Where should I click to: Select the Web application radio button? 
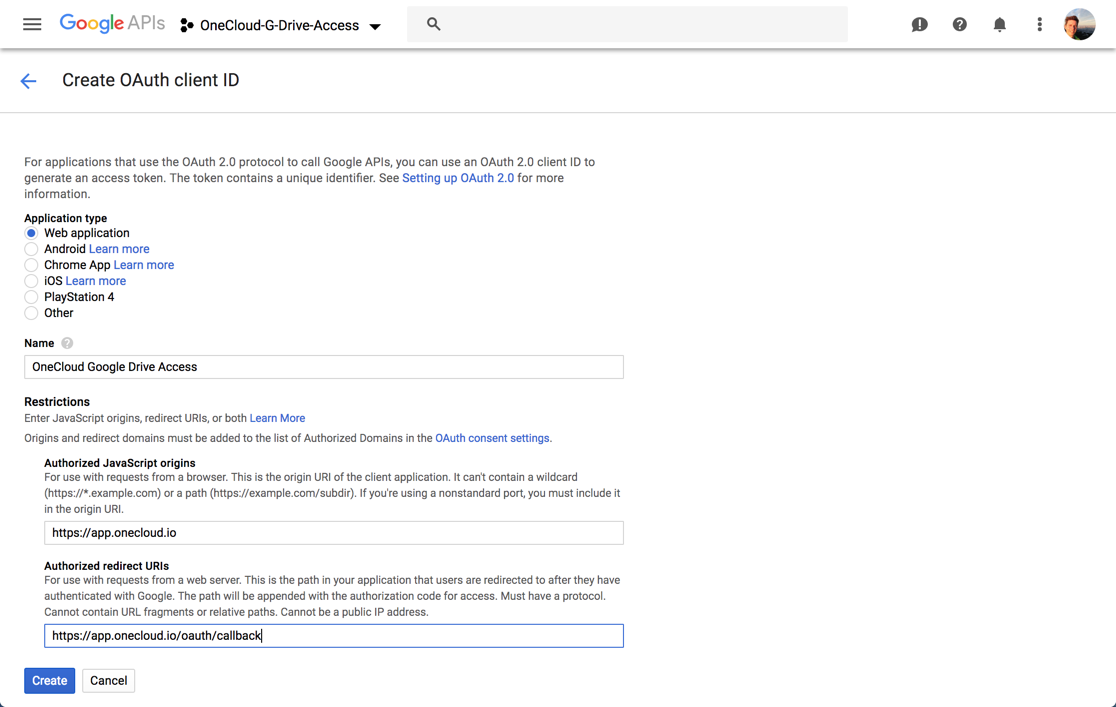[x=31, y=233]
